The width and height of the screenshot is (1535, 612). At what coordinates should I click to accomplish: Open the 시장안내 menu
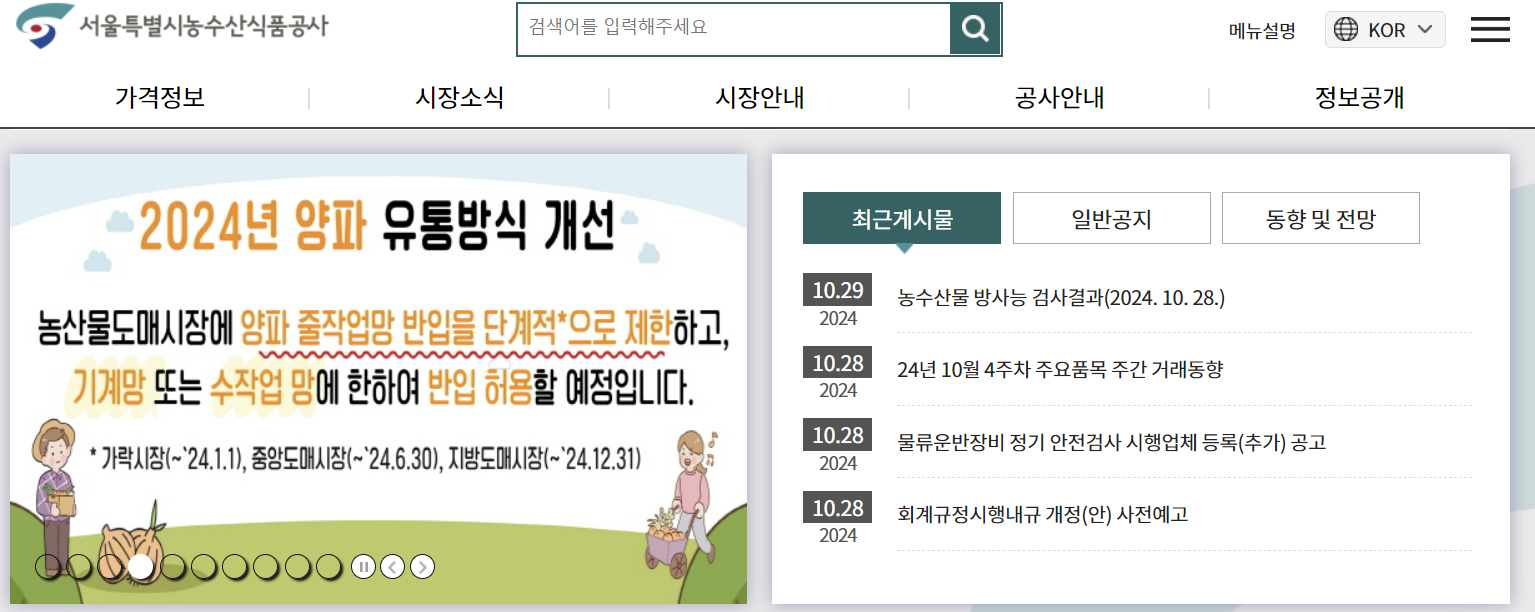pos(760,98)
